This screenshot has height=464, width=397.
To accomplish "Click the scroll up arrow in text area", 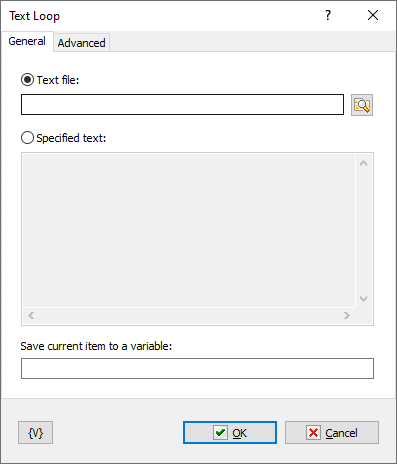I will coord(363,163).
